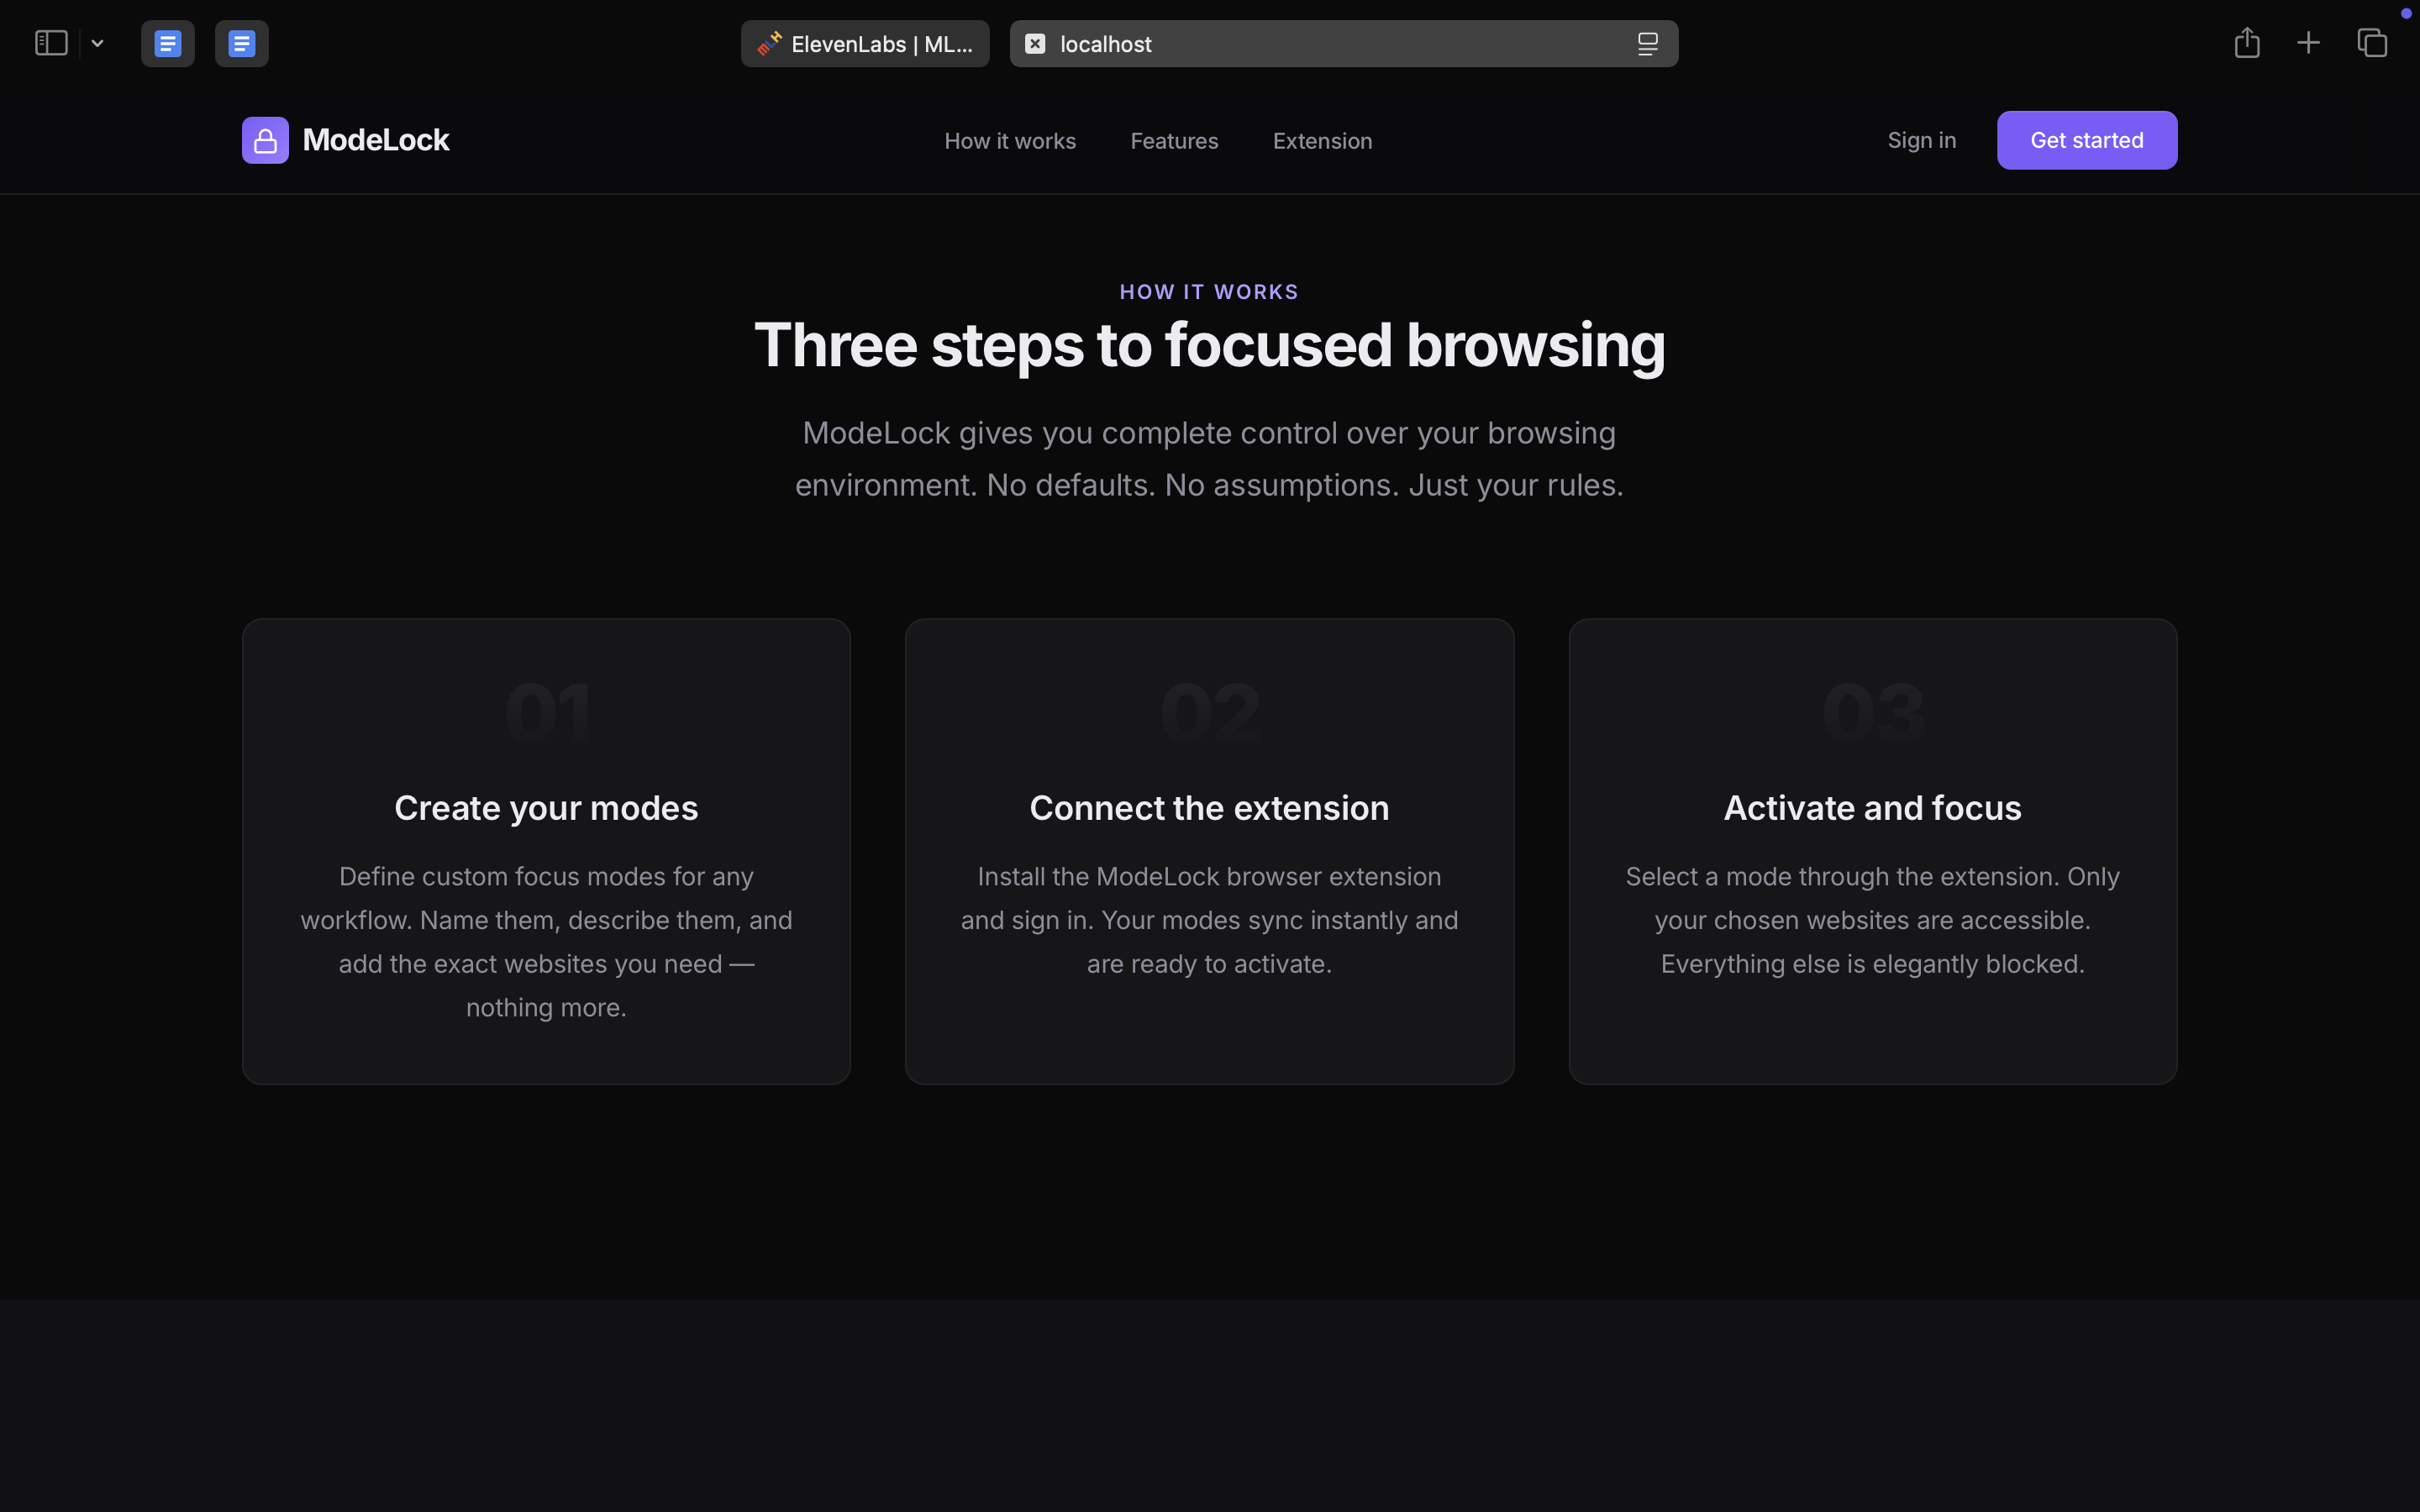
Task: Open the Extension nav link
Action: tap(1322, 141)
